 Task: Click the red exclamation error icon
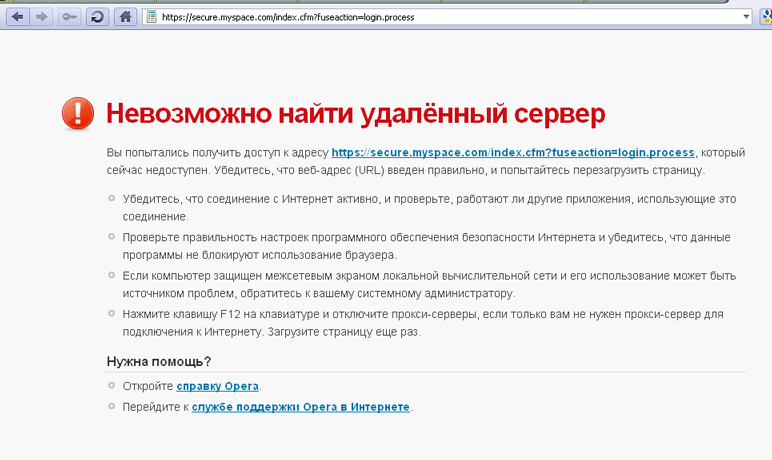(x=77, y=113)
